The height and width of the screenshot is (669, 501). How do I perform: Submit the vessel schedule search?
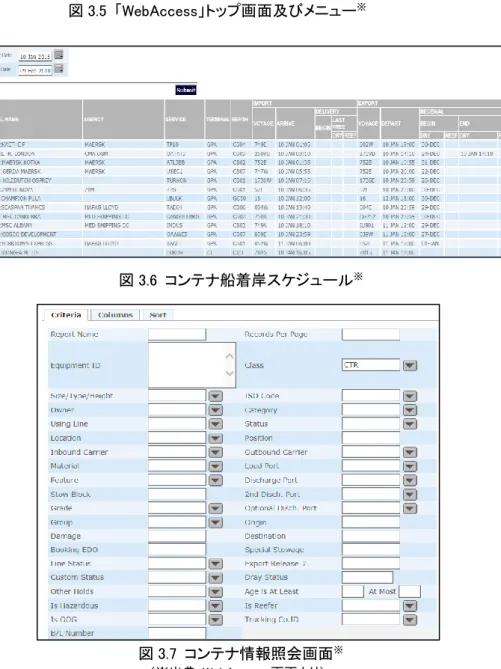coord(186,90)
